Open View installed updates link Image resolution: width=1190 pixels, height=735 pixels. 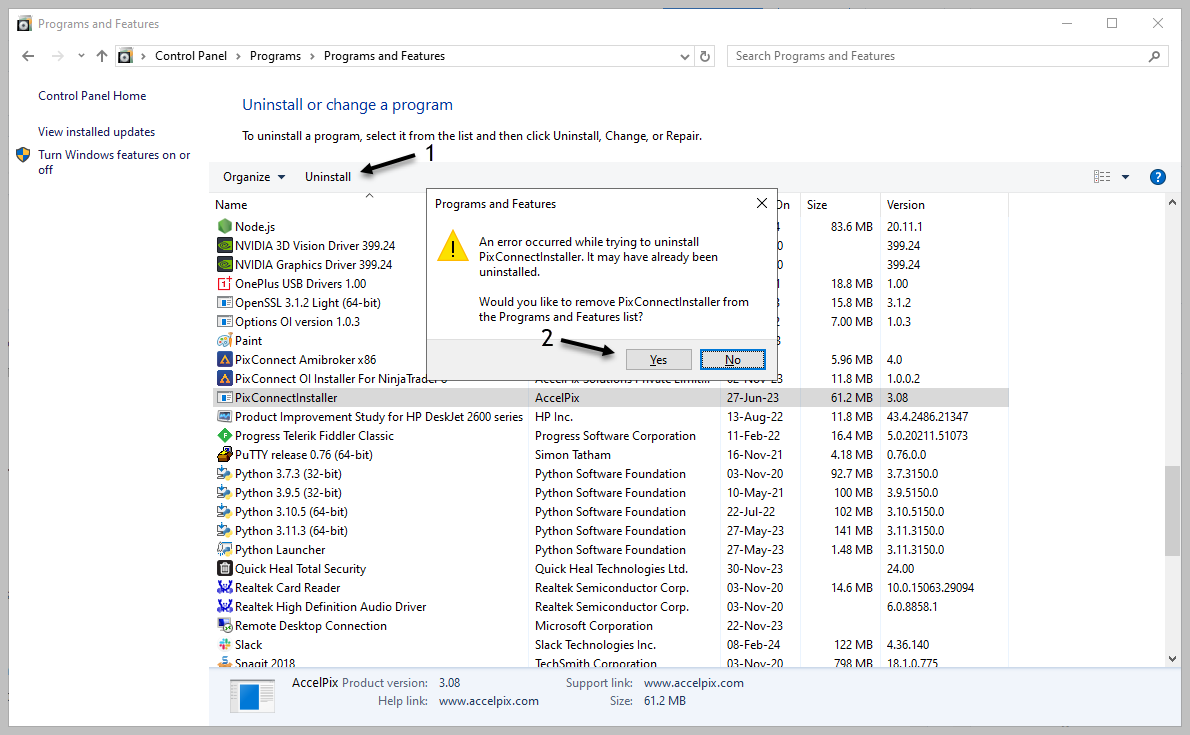[x=96, y=132]
